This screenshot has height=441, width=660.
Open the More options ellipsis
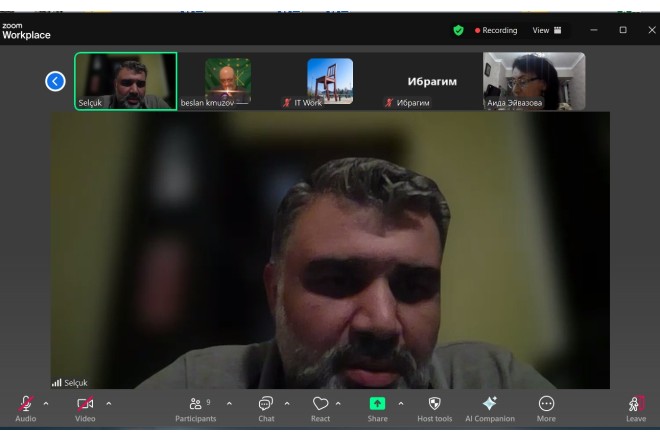(x=546, y=408)
